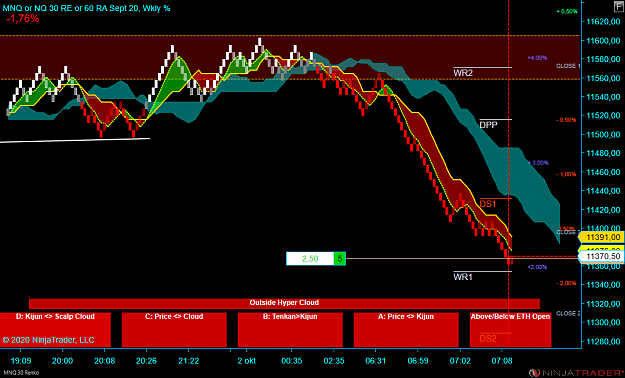Click the A: Price <> Kijun panel
This screenshot has height=378, width=625.
pos(406,330)
